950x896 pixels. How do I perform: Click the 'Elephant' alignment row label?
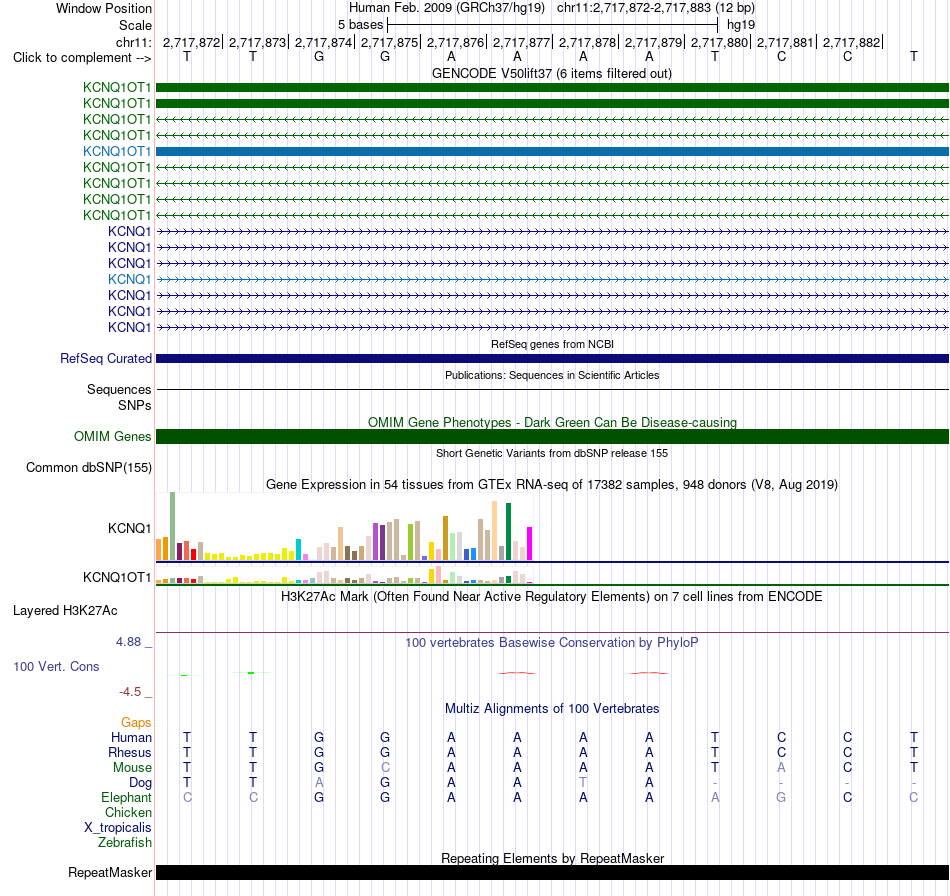pos(127,798)
